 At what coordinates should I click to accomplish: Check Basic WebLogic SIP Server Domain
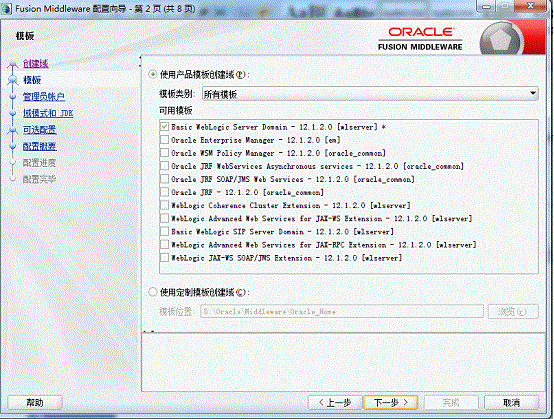(x=164, y=231)
